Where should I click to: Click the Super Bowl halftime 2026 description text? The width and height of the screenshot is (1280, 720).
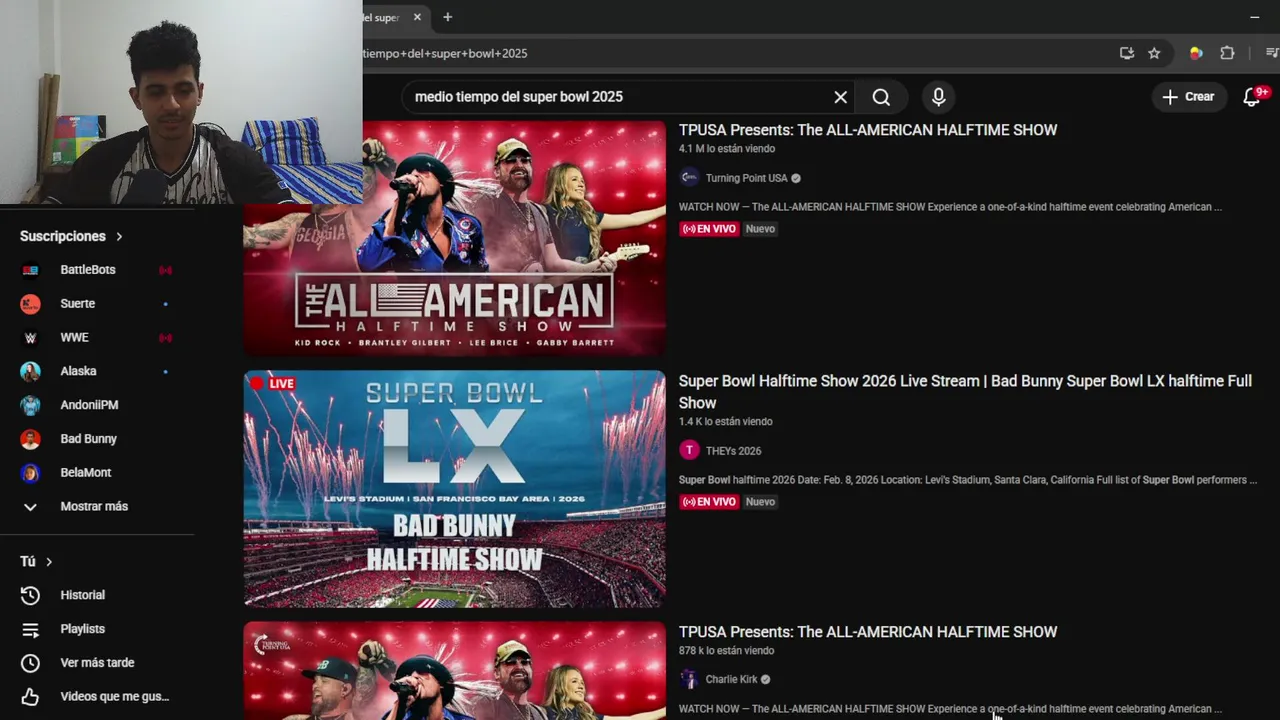[x=968, y=480]
